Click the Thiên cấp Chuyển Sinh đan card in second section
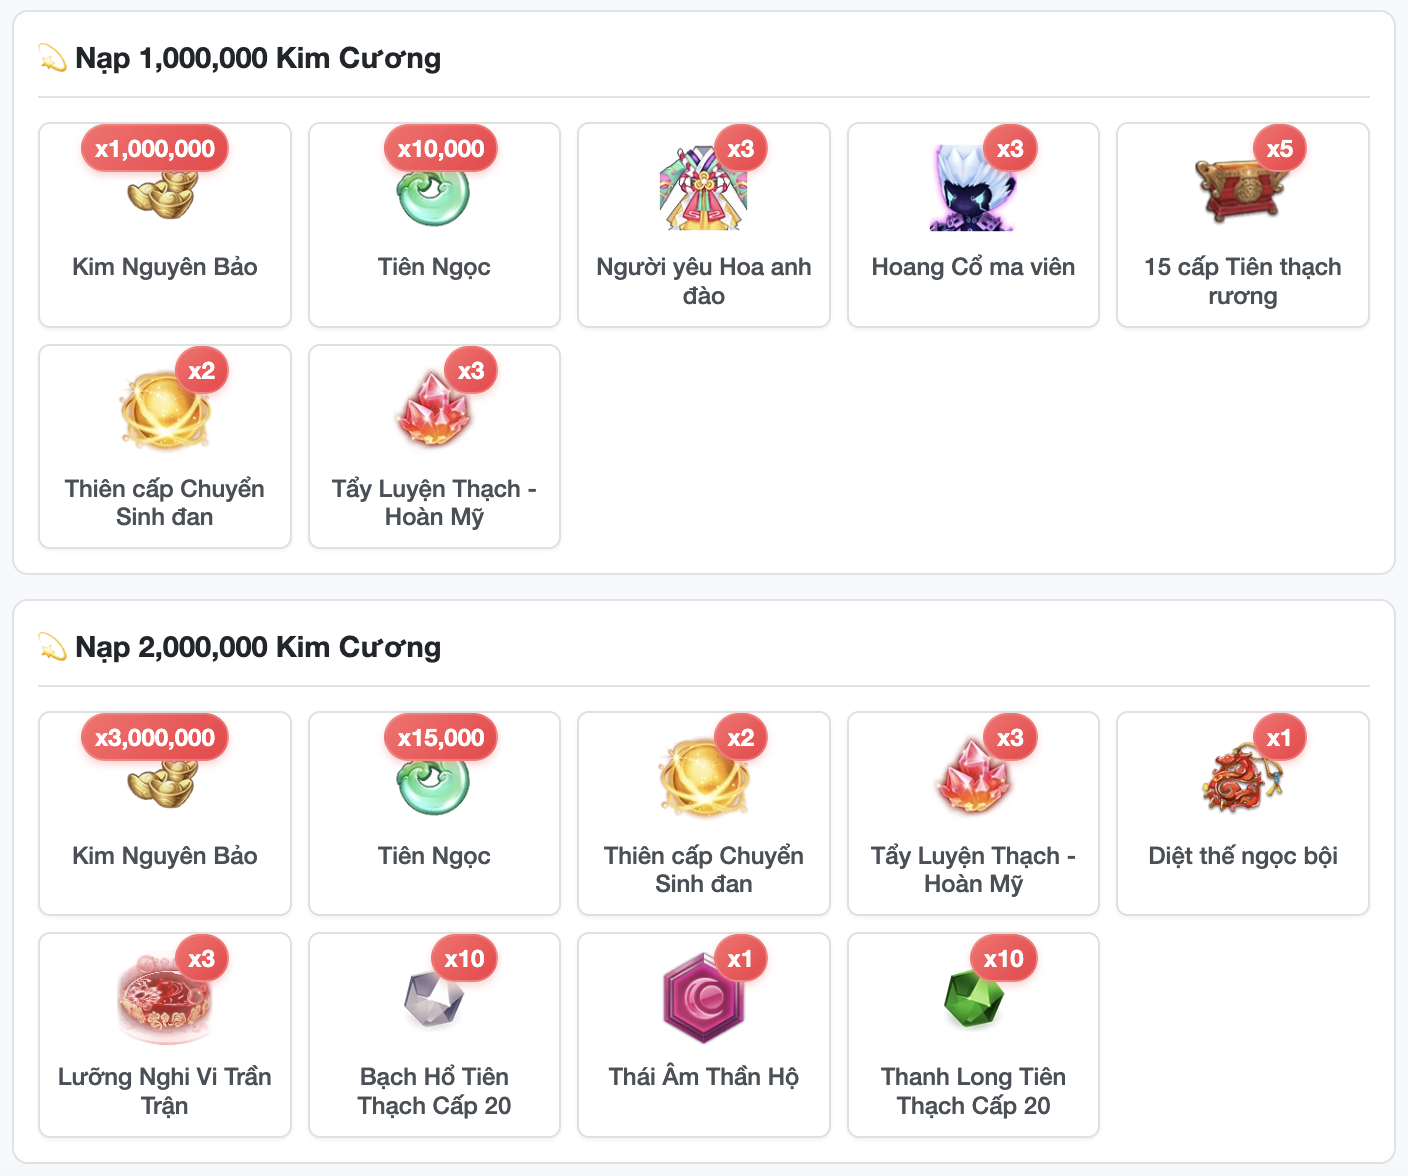The height and width of the screenshot is (1176, 1408). (x=703, y=813)
